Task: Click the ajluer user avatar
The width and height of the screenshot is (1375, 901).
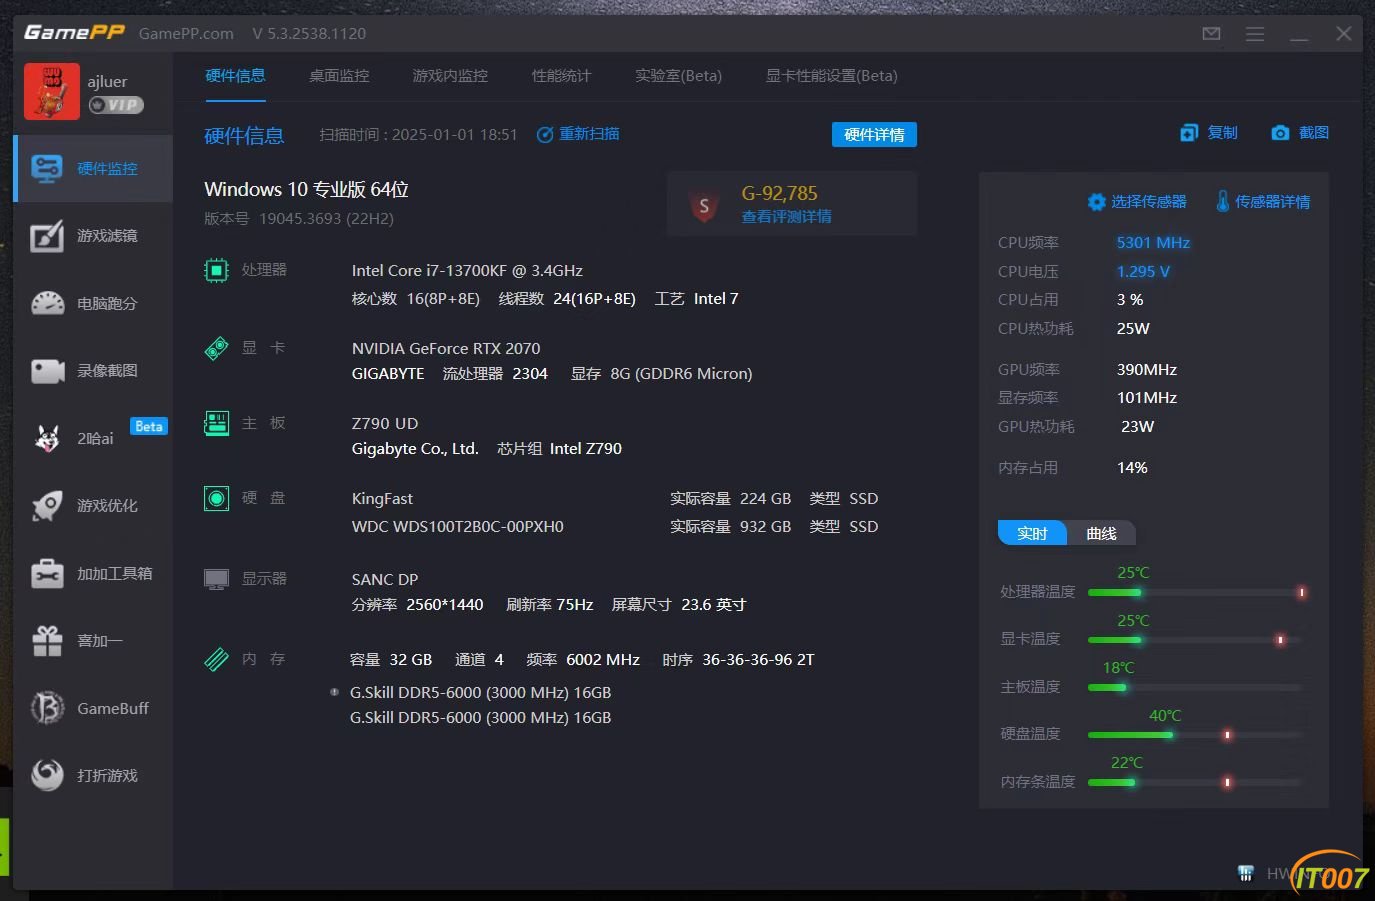Action: tap(52, 91)
